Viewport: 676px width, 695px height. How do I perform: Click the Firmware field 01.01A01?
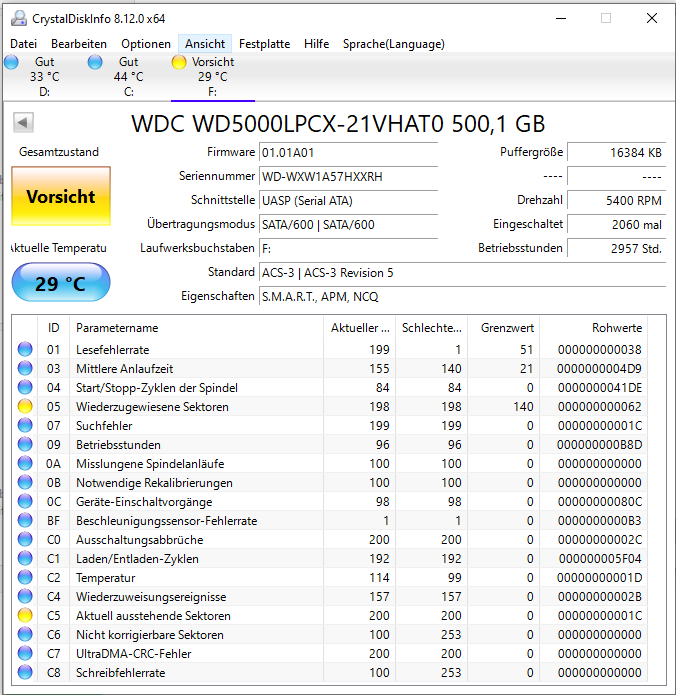click(348, 152)
